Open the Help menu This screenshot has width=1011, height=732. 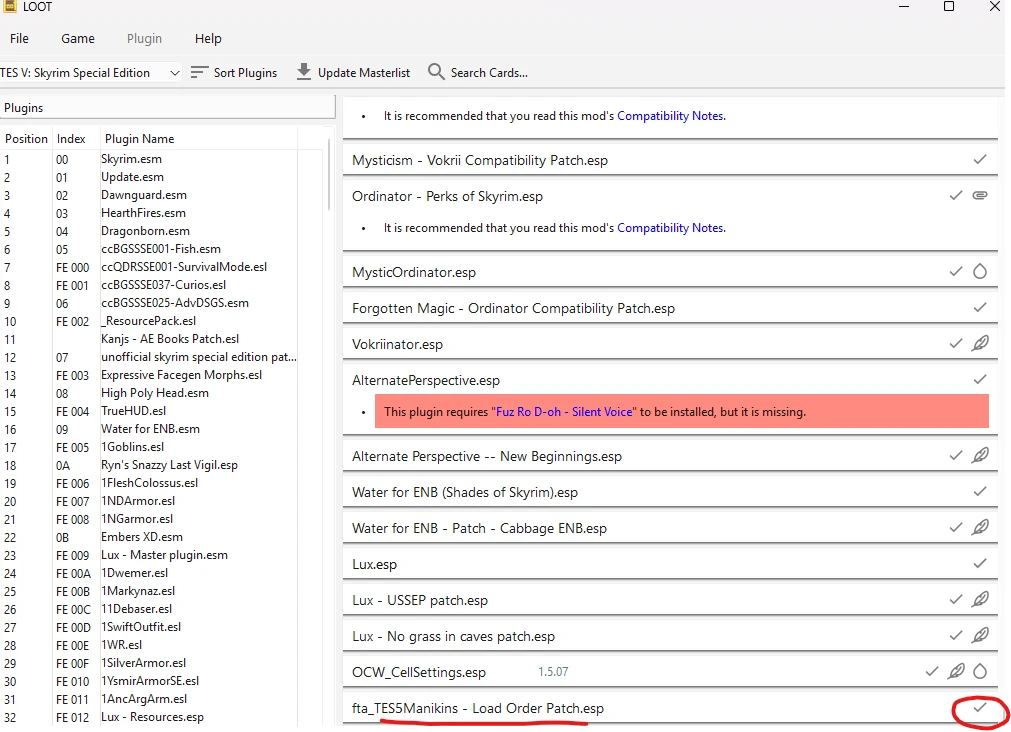click(x=208, y=38)
